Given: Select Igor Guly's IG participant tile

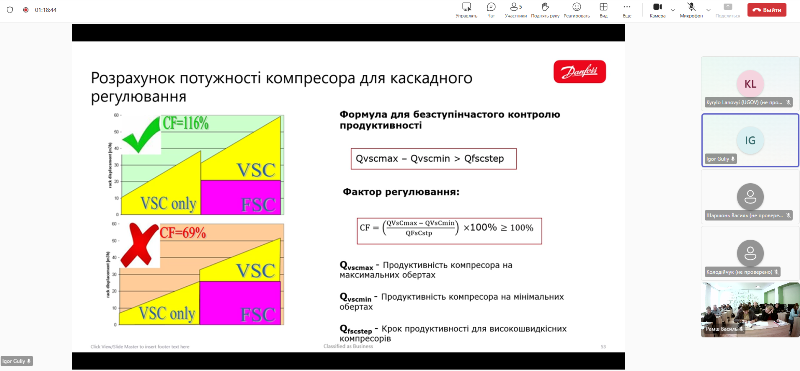Looking at the screenshot, I should coord(750,140).
